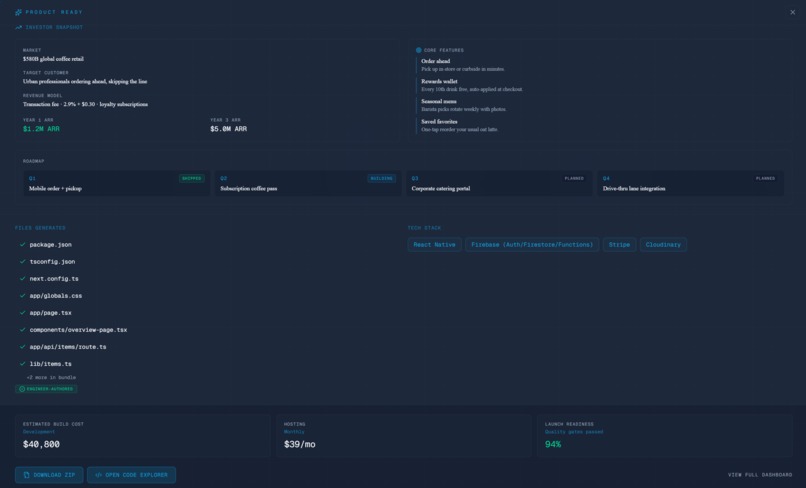Open the Q1 Mobile order + pickup card
The width and height of the screenshot is (806, 488).
click(x=117, y=183)
